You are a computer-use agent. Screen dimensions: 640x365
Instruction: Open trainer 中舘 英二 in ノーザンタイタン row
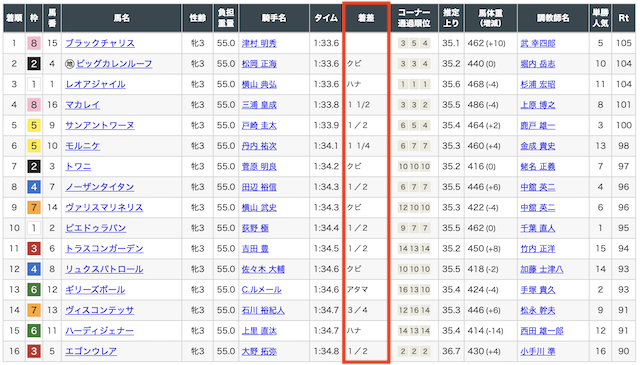(x=538, y=187)
